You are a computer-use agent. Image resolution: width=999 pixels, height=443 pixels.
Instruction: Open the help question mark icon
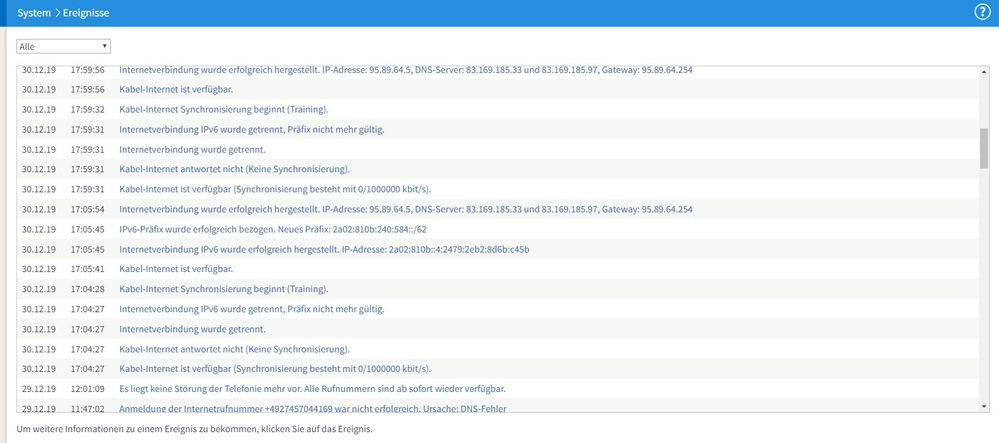(982, 12)
